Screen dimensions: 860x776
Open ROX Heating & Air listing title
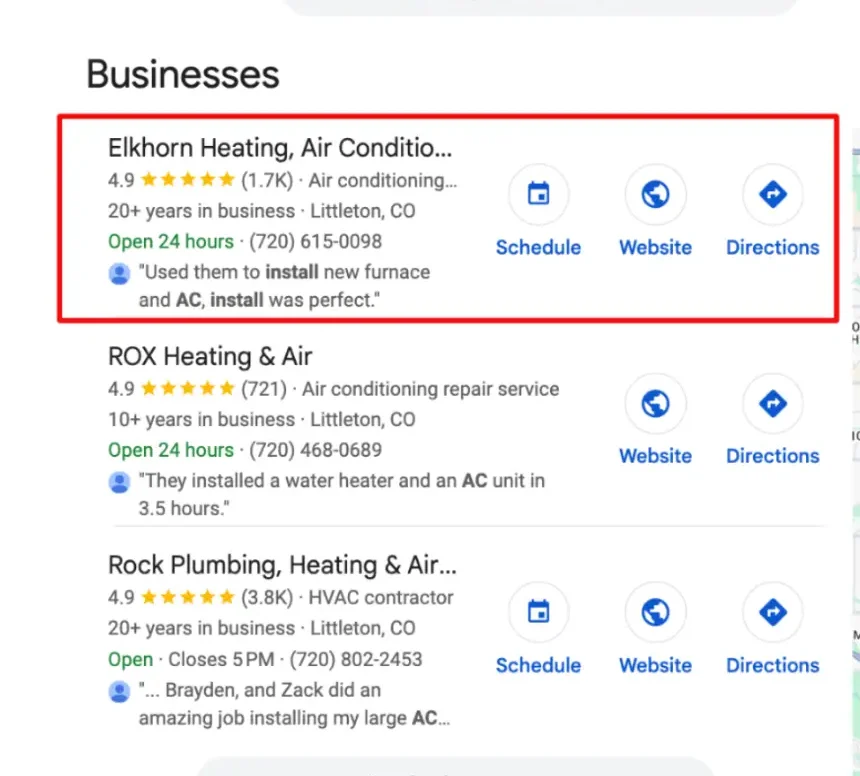click(x=210, y=357)
